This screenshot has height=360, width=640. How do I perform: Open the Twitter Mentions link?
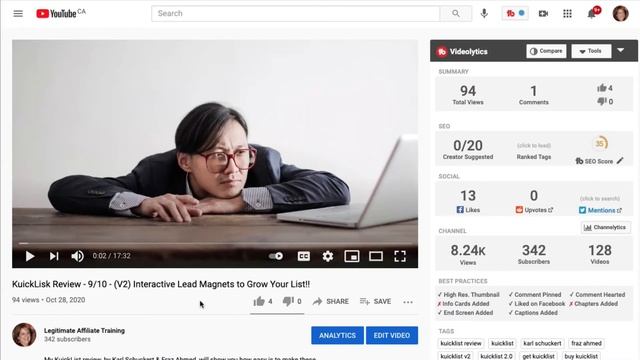[x=600, y=210]
